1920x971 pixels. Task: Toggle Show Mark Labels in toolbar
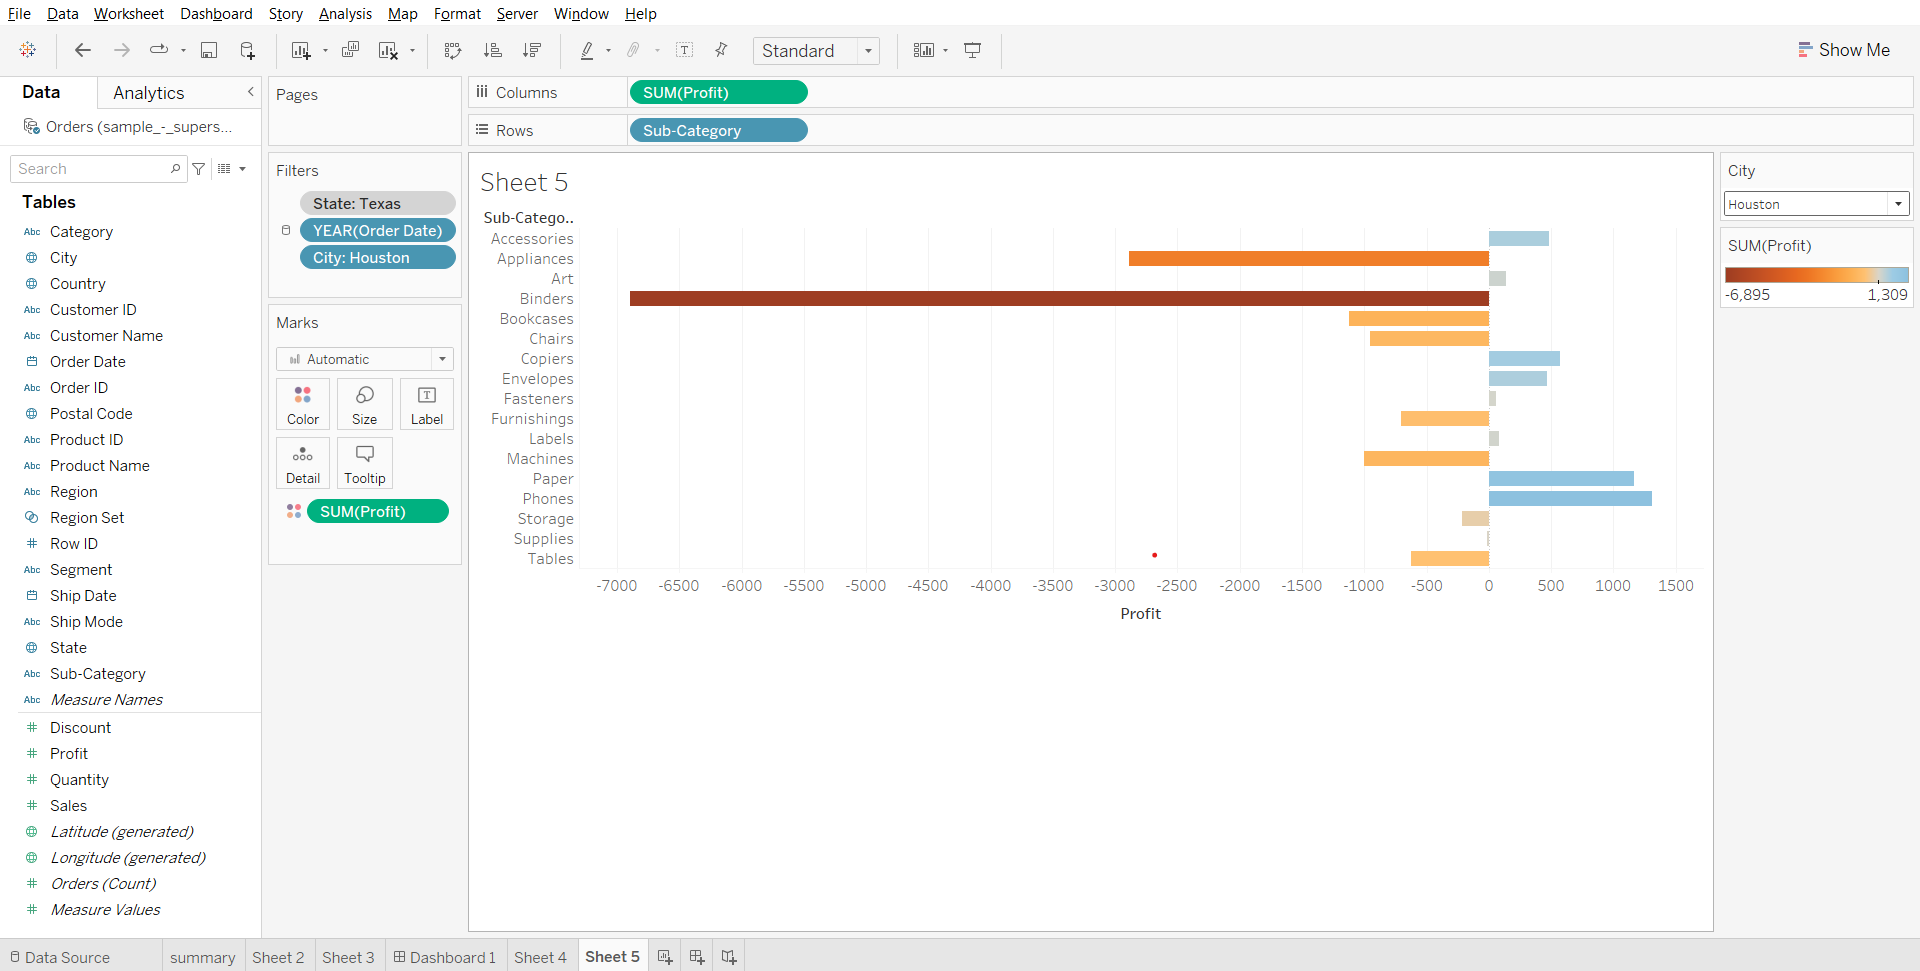click(685, 50)
